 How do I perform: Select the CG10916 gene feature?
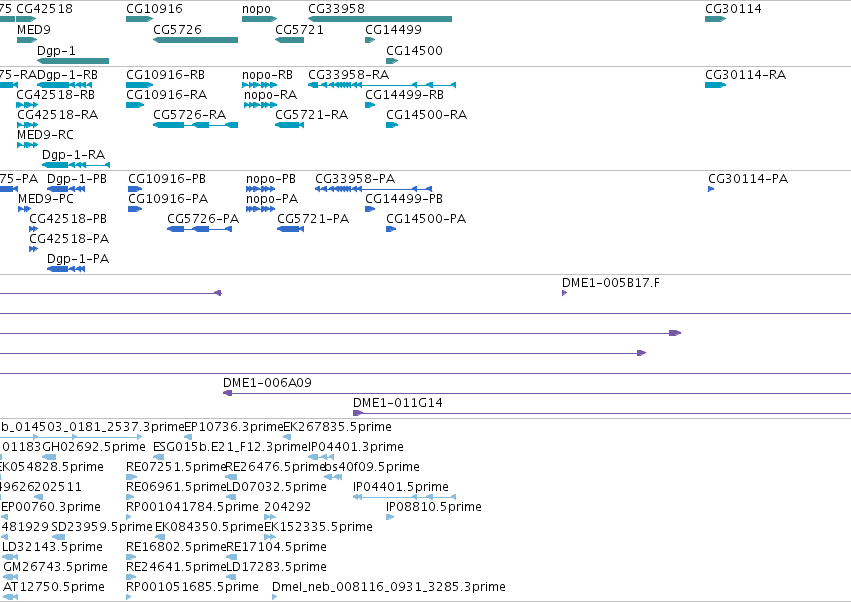click(x=139, y=19)
